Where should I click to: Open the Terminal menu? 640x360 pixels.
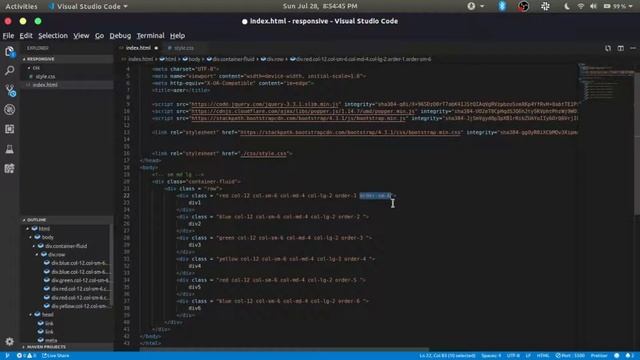tap(151, 36)
